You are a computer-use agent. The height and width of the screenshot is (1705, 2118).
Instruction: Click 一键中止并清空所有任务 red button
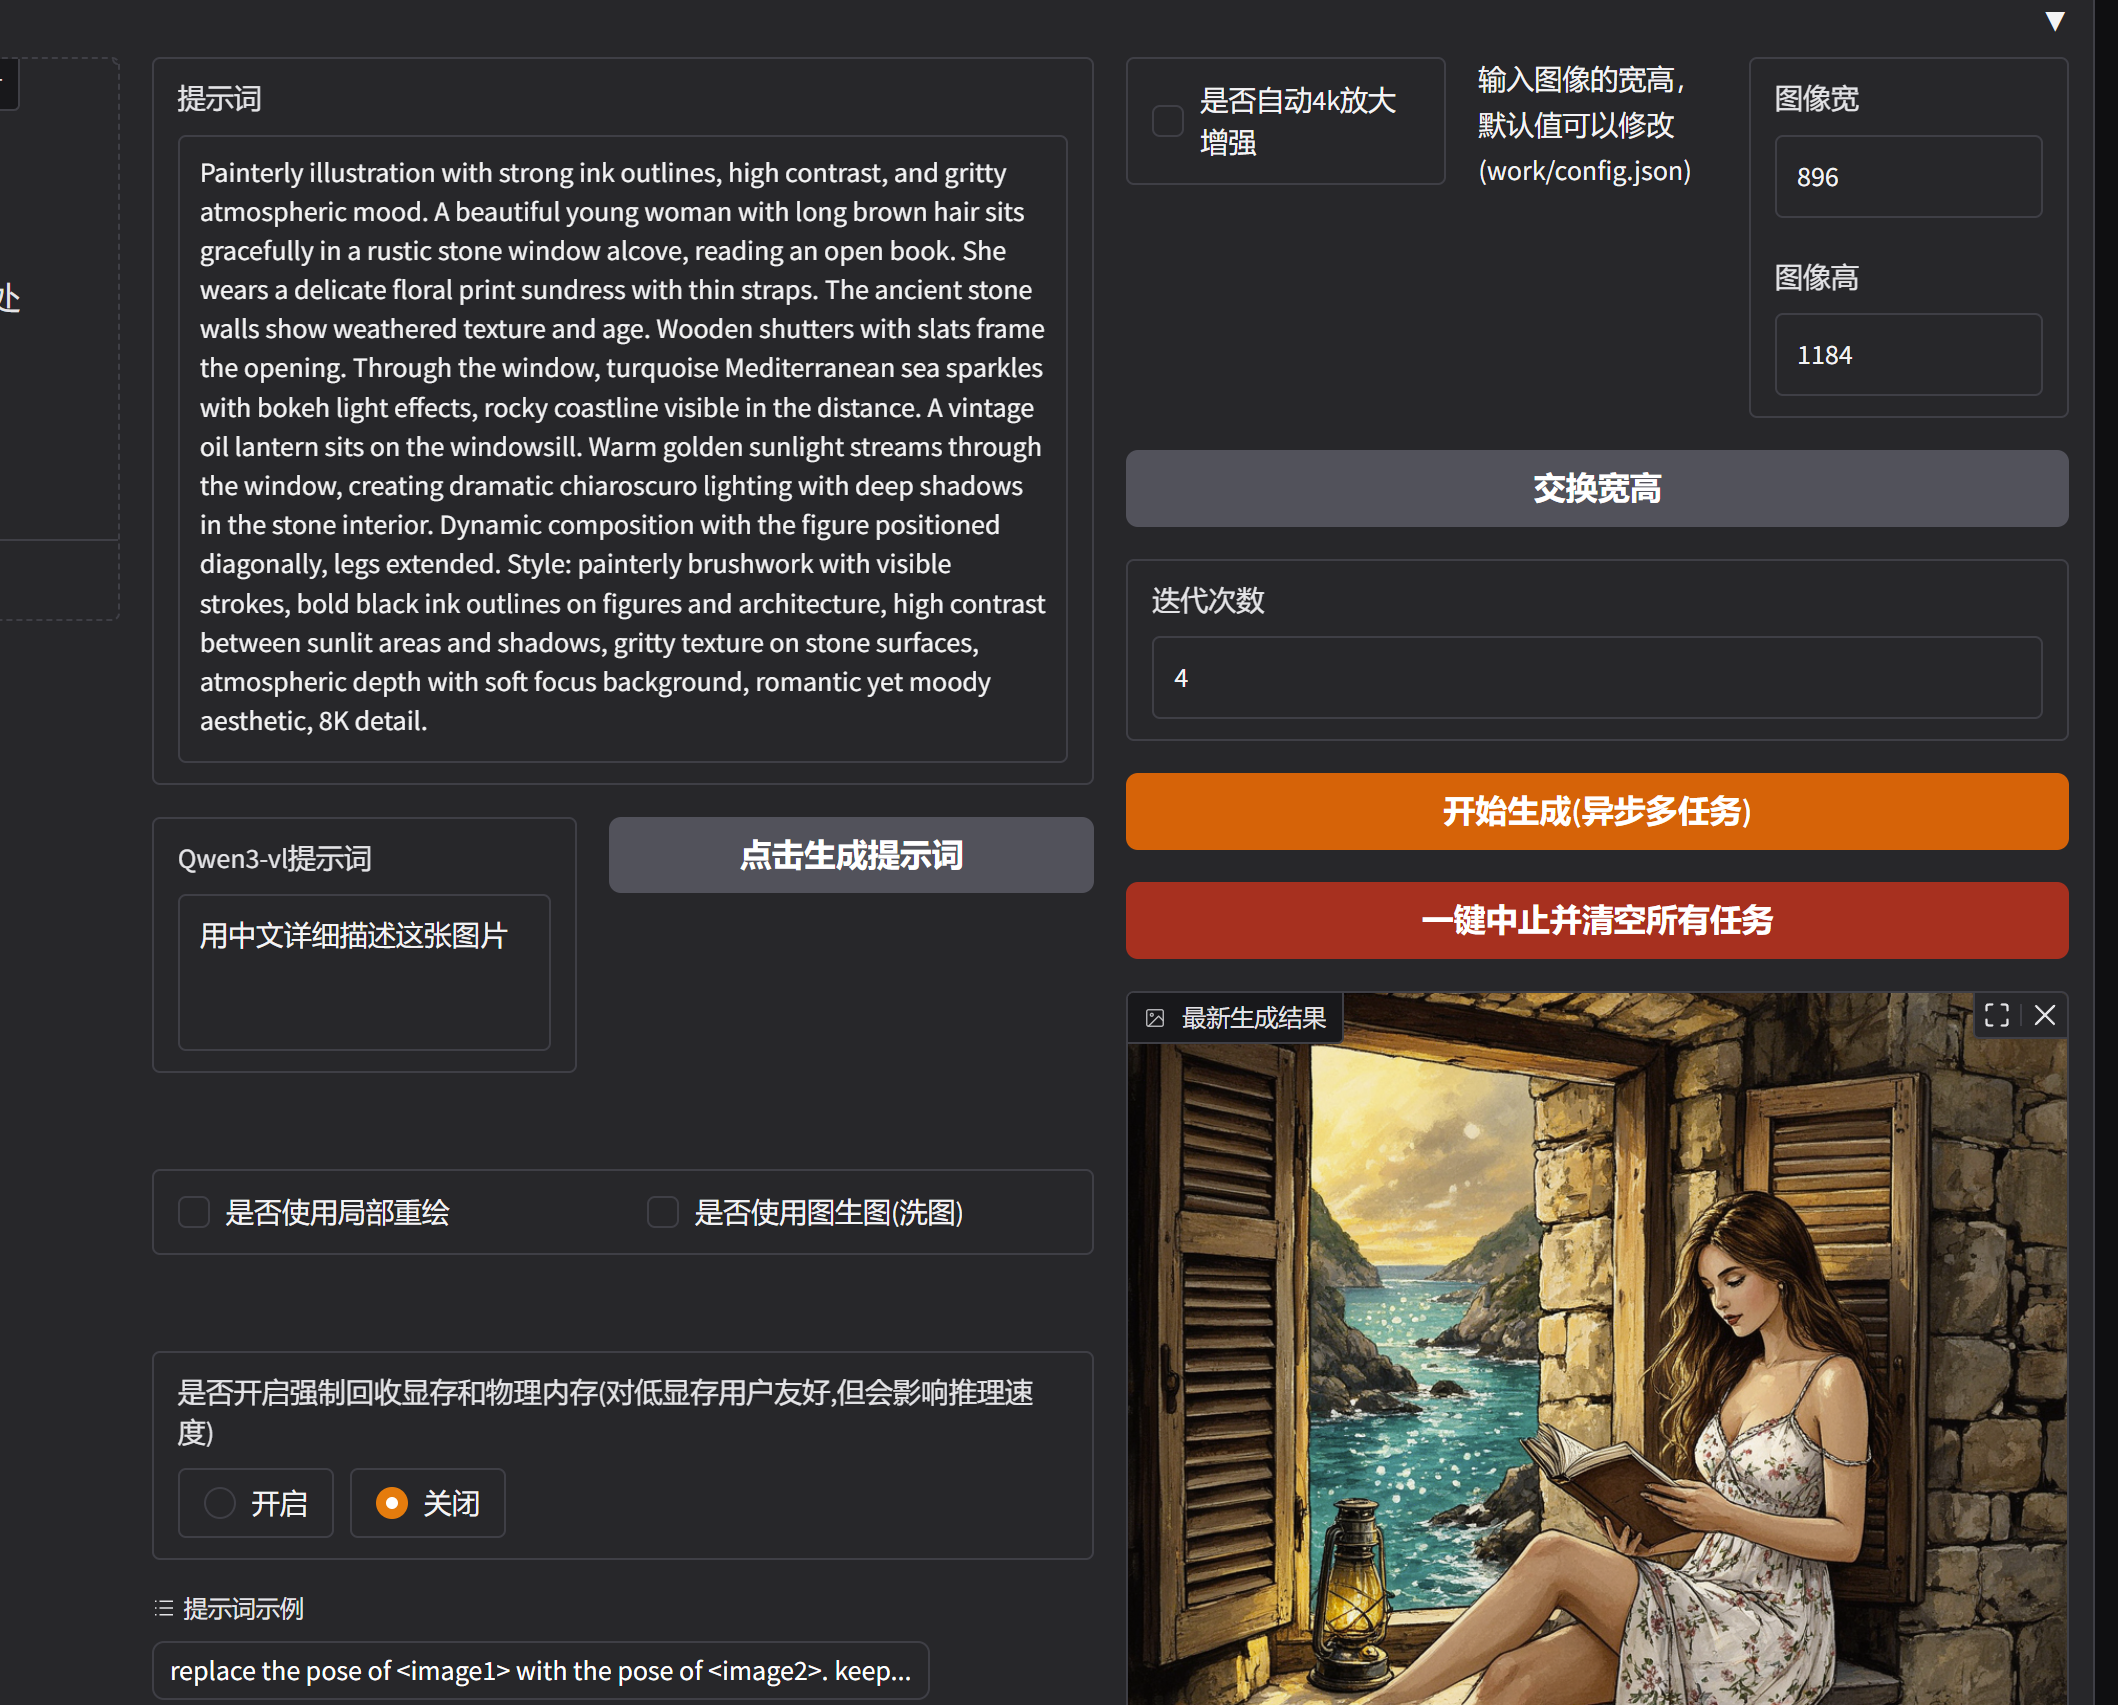click(1596, 920)
